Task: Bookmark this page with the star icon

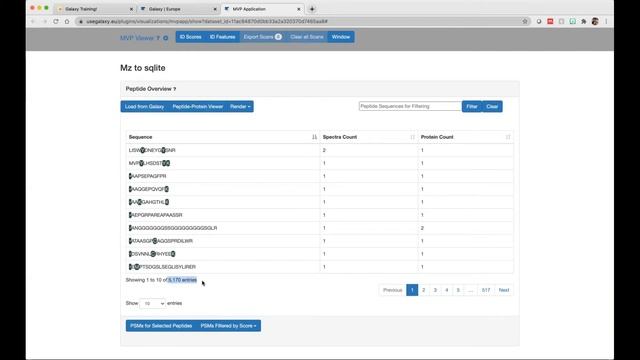Action: tap(525, 21)
